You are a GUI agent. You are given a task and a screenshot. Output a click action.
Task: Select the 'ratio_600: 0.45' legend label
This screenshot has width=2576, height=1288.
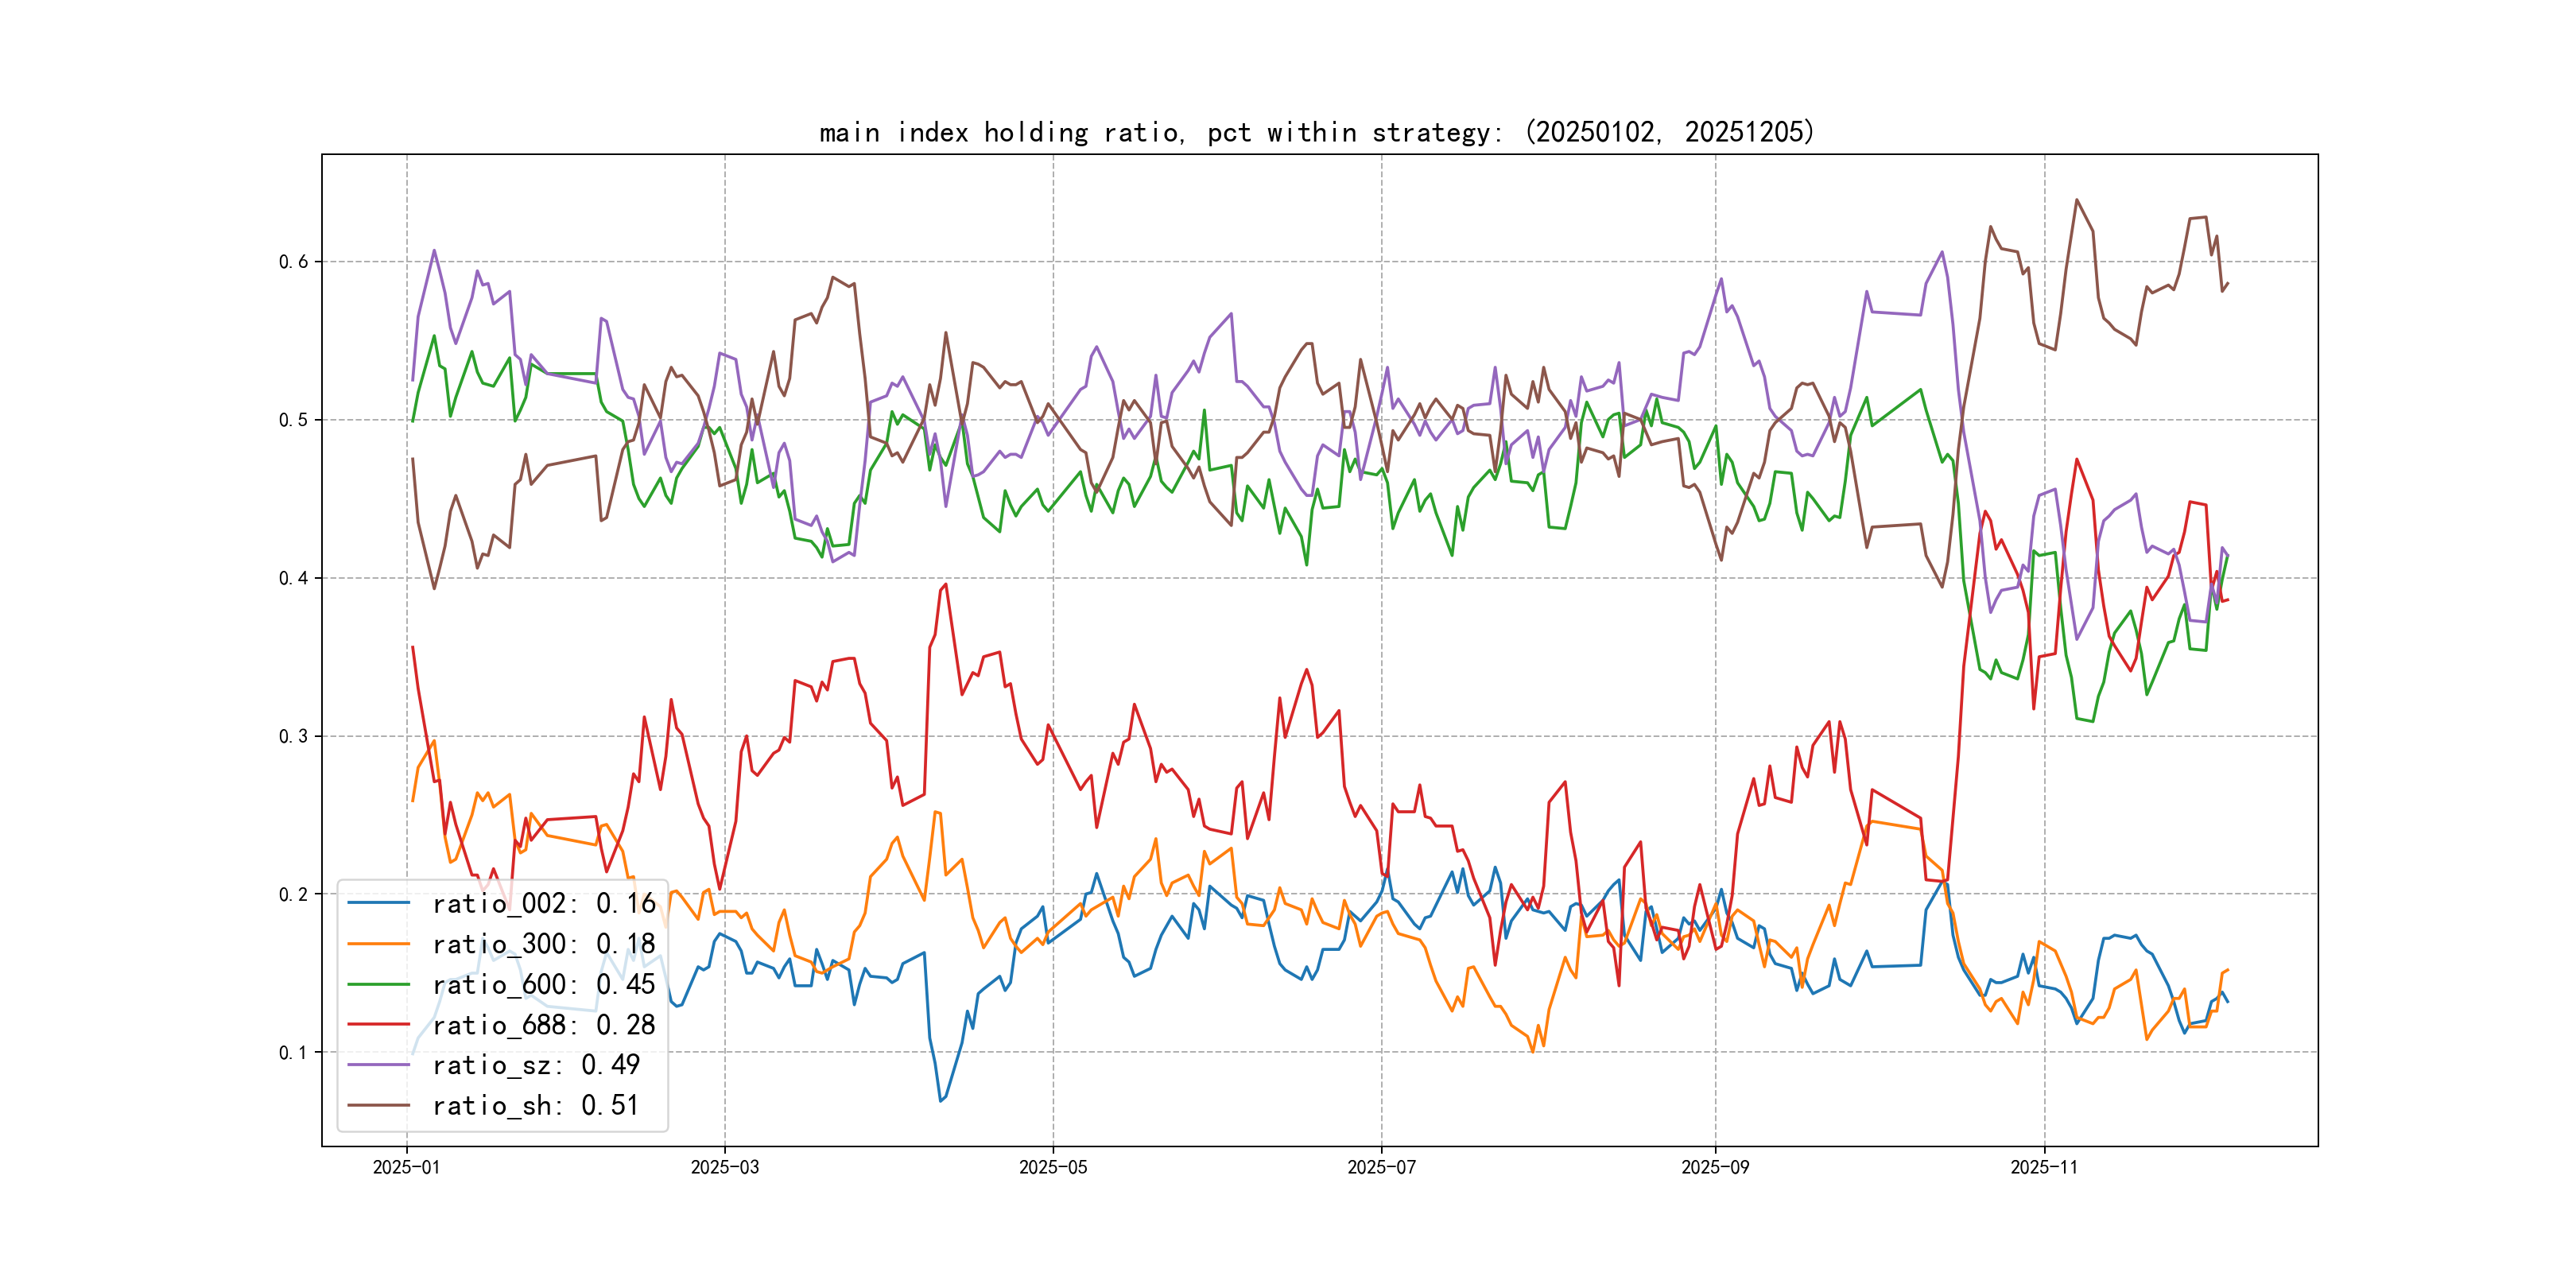(543, 984)
